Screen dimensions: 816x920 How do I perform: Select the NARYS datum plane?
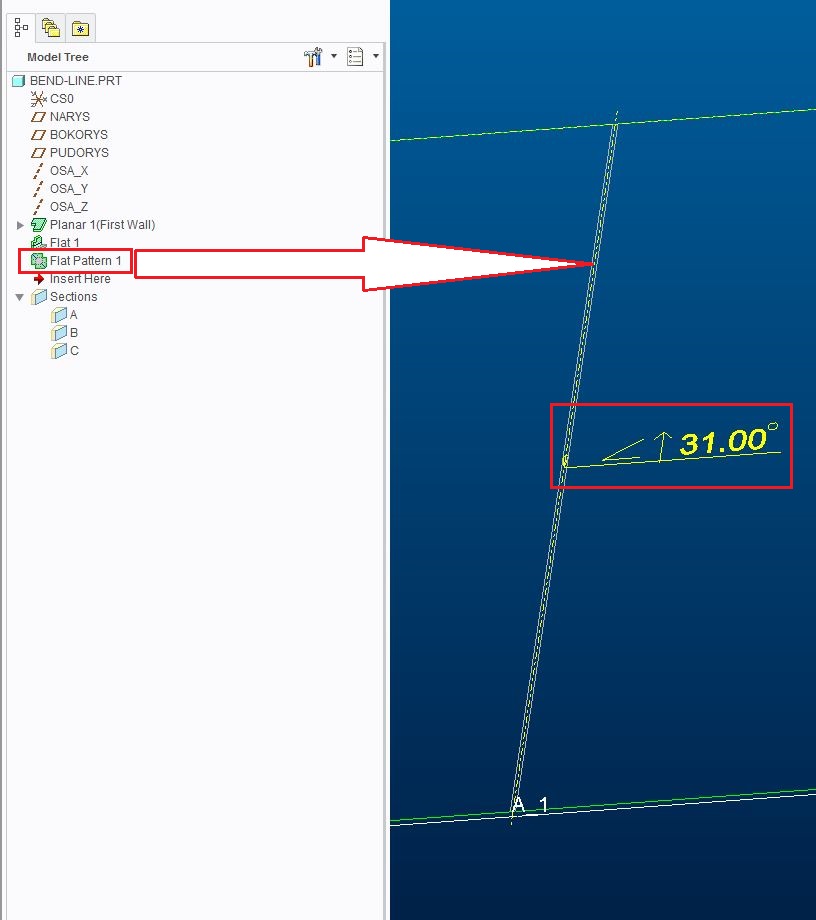coord(69,116)
